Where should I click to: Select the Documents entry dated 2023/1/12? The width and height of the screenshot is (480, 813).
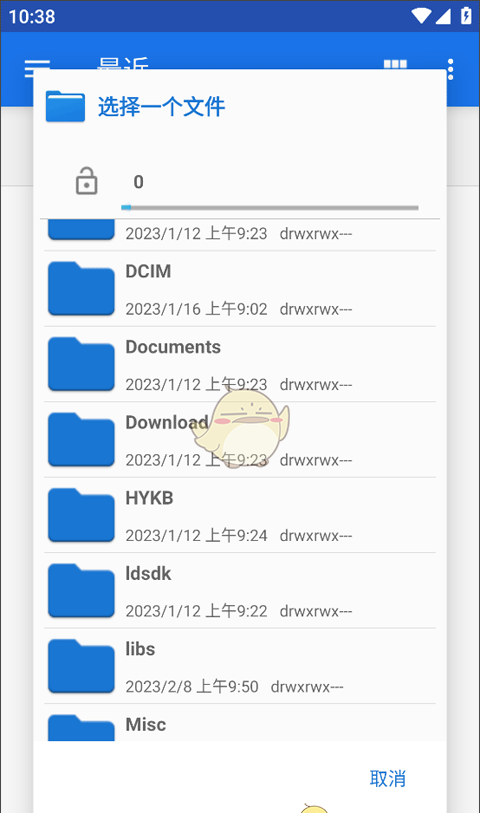[x=240, y=364]
